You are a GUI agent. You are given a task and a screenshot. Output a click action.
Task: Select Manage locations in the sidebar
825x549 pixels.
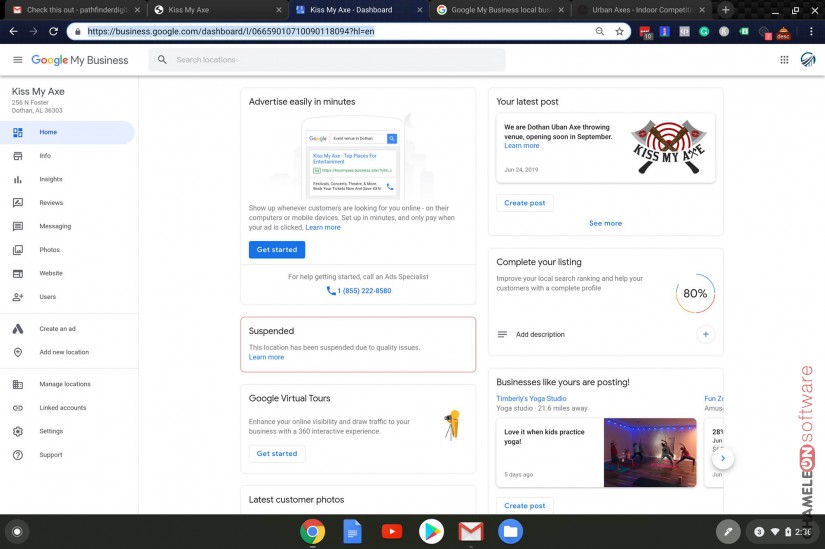[65, 384]
